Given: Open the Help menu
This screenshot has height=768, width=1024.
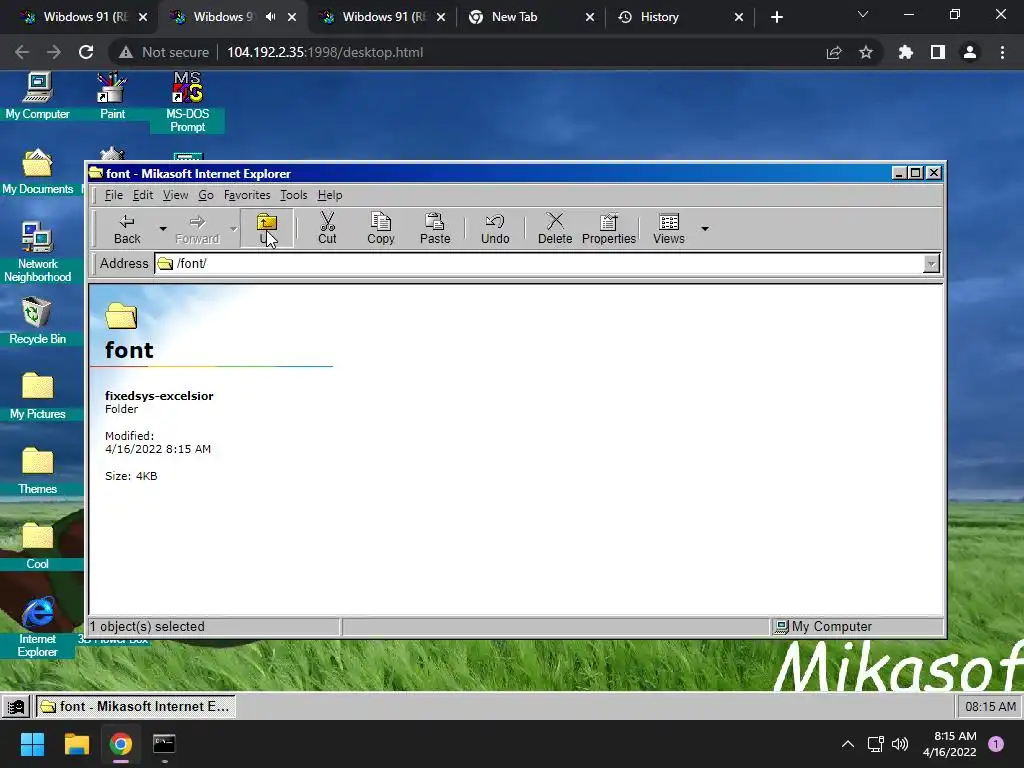Looking at the screenshot, I should tap(330, 195).
